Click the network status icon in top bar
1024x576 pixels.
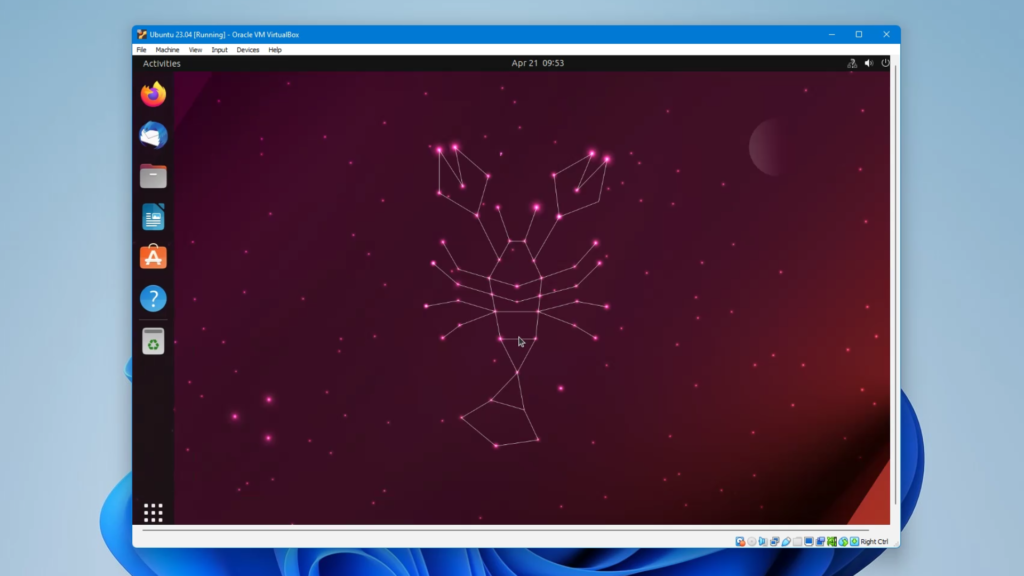coord(852,63)
